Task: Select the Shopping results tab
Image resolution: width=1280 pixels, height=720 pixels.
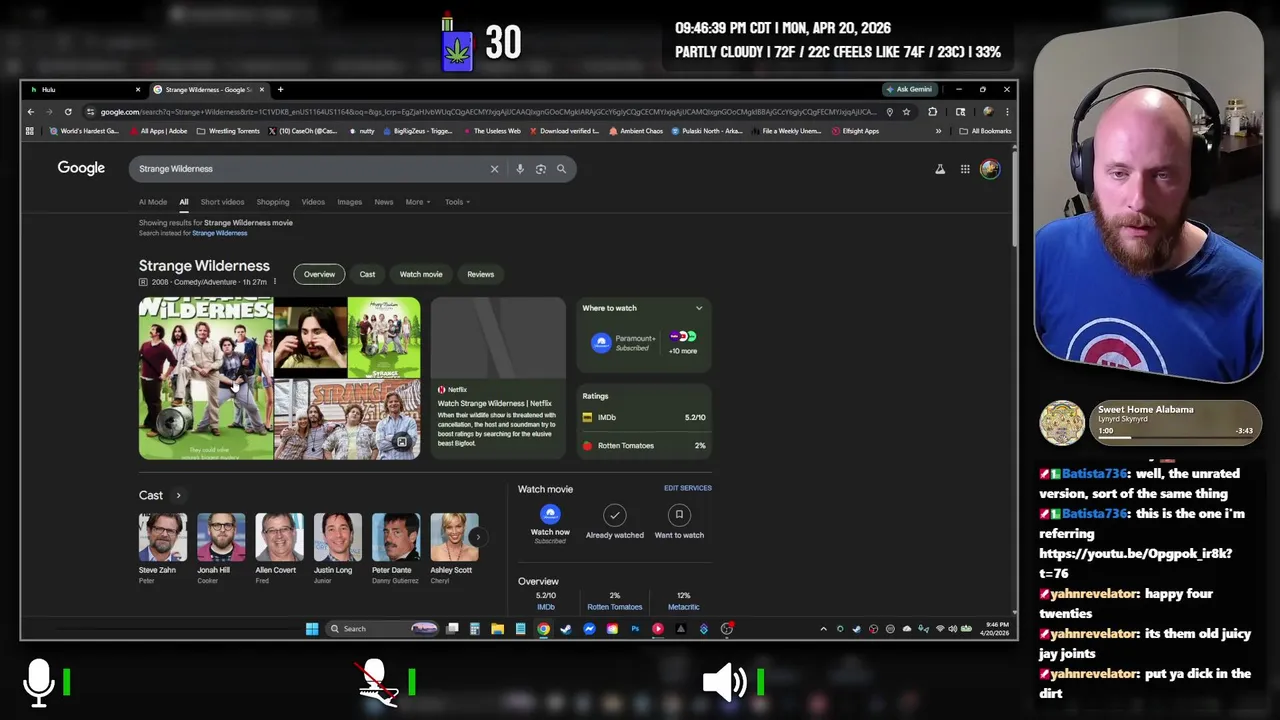Action: [273, 202]
